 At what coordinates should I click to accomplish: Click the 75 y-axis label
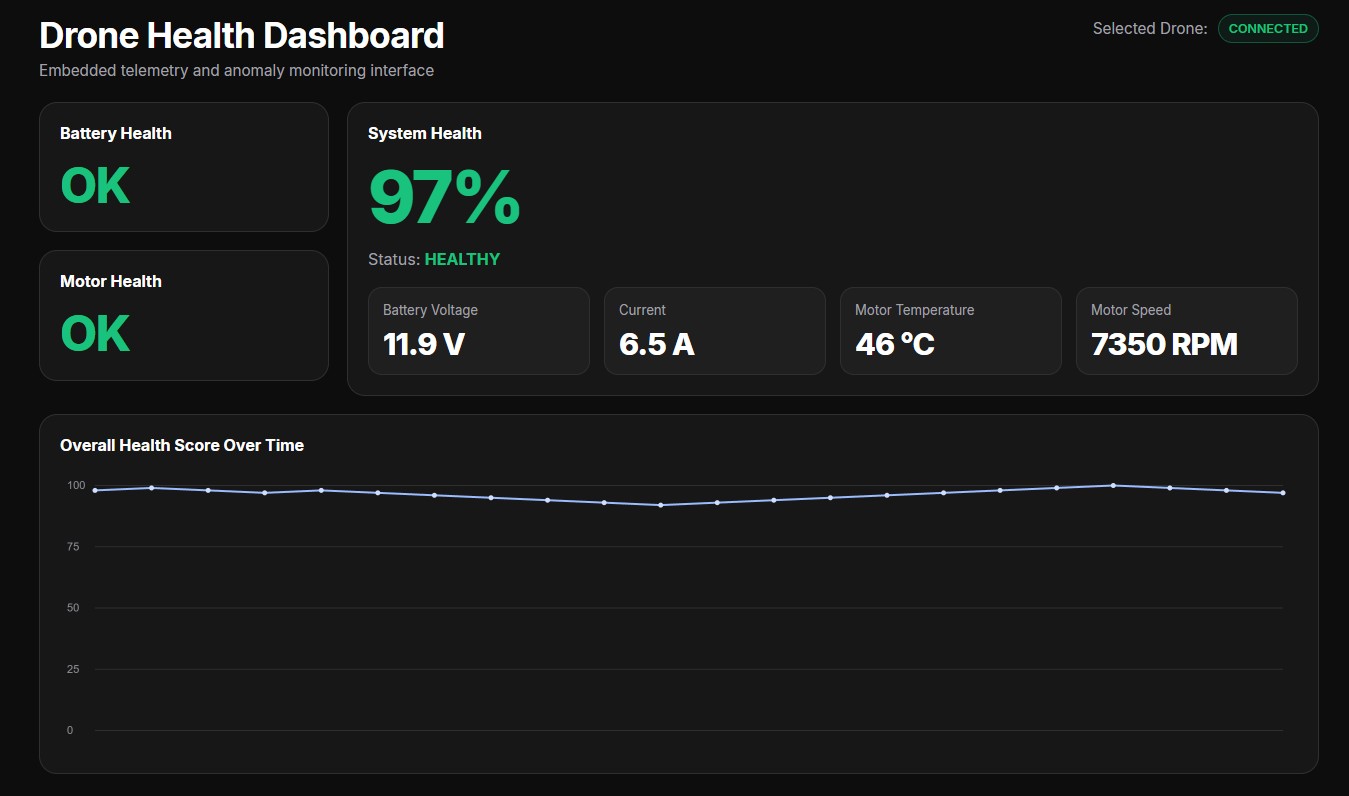73,546
